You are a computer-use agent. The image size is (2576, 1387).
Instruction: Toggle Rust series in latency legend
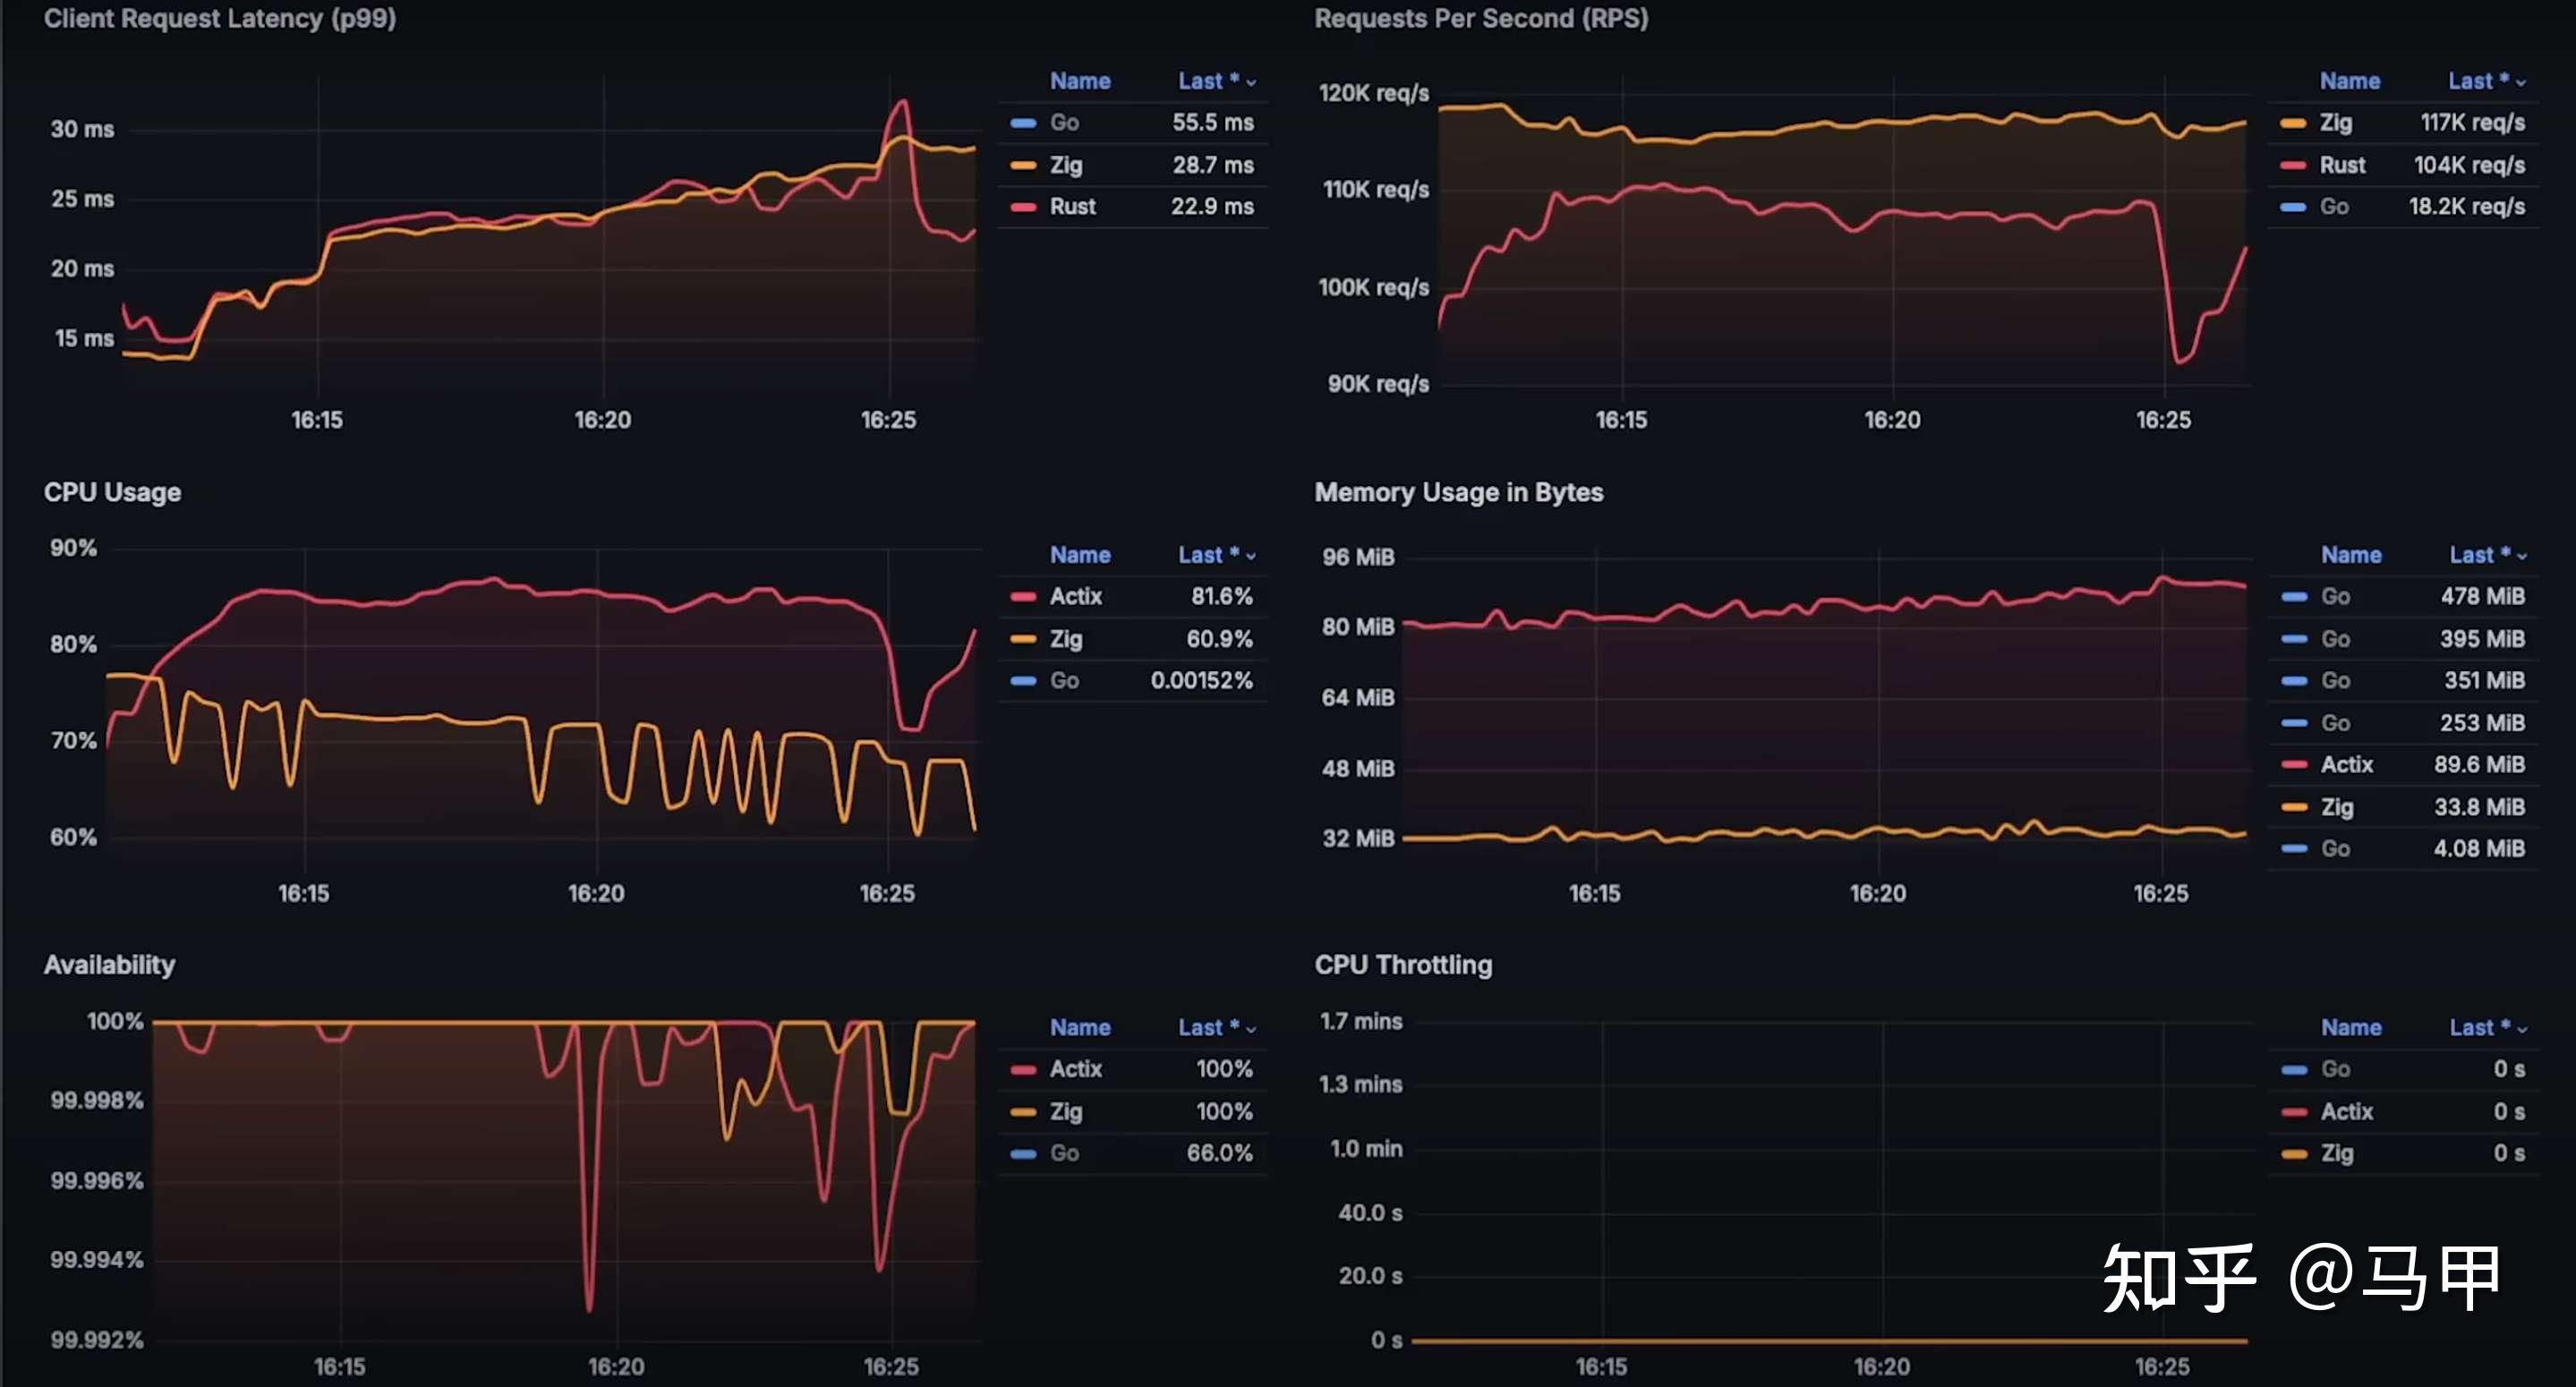pyautogui.click(x=1072, y=207)
